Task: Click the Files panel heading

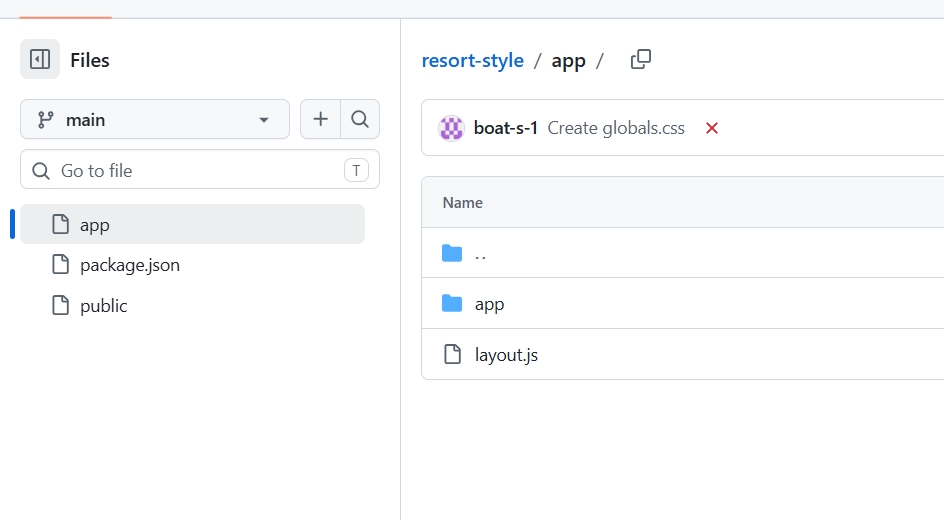Action: pos(90,60)
